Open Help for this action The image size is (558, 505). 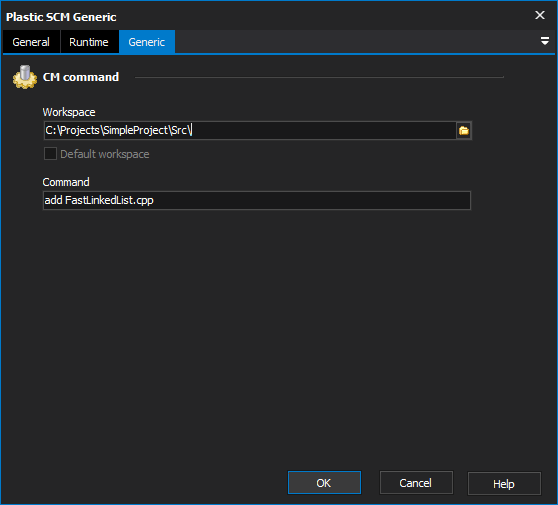(504, 483)
